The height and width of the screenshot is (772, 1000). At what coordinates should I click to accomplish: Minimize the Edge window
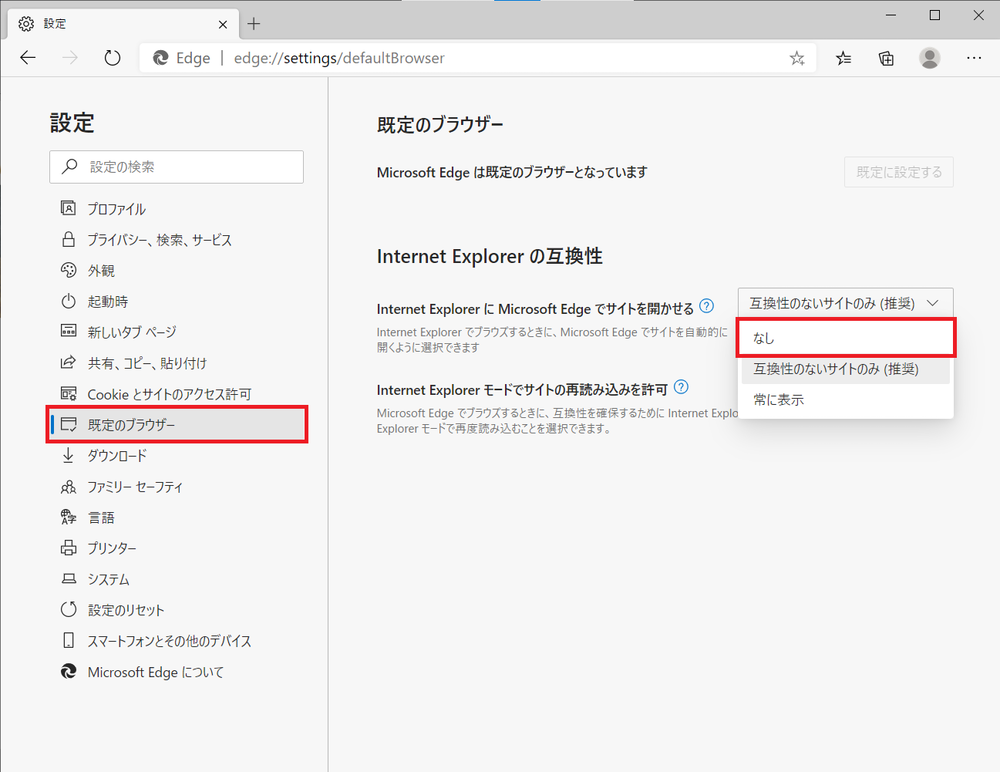[891, 15]
